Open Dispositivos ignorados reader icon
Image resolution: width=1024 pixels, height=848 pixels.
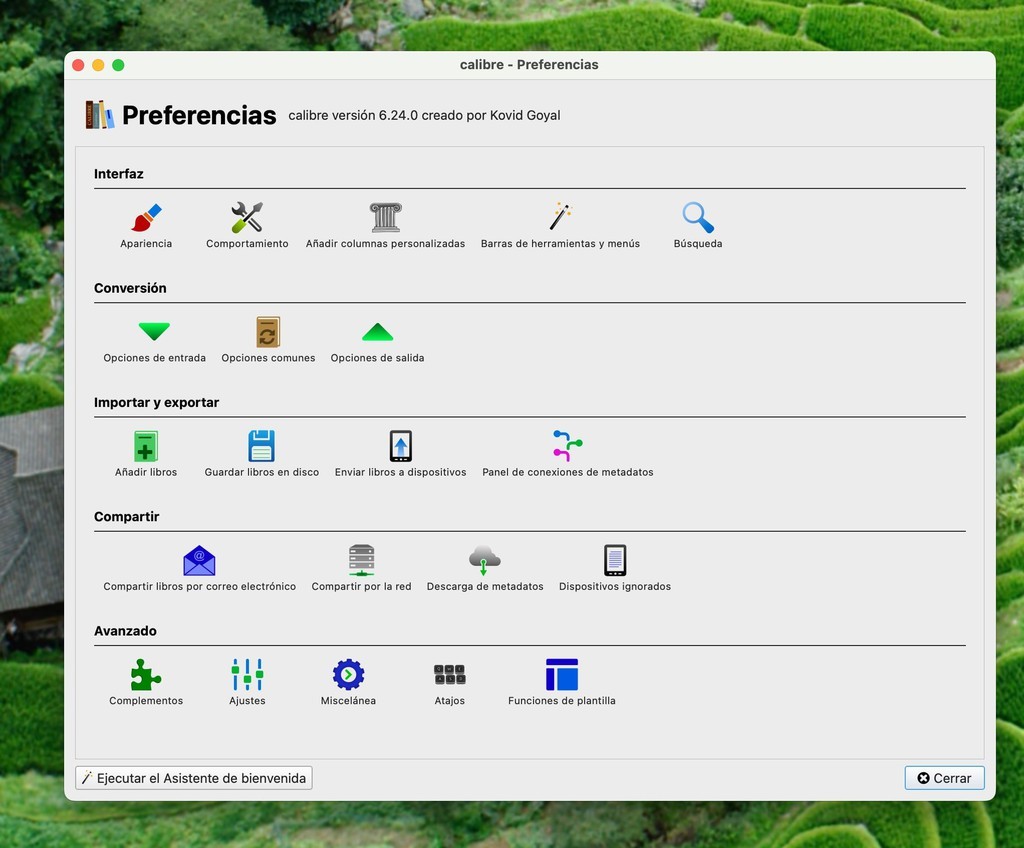615,561
